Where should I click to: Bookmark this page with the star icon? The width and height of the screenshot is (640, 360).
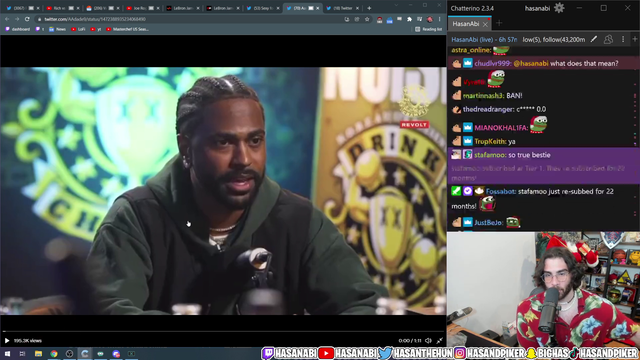pyautogui.click(x=367, y=19)
